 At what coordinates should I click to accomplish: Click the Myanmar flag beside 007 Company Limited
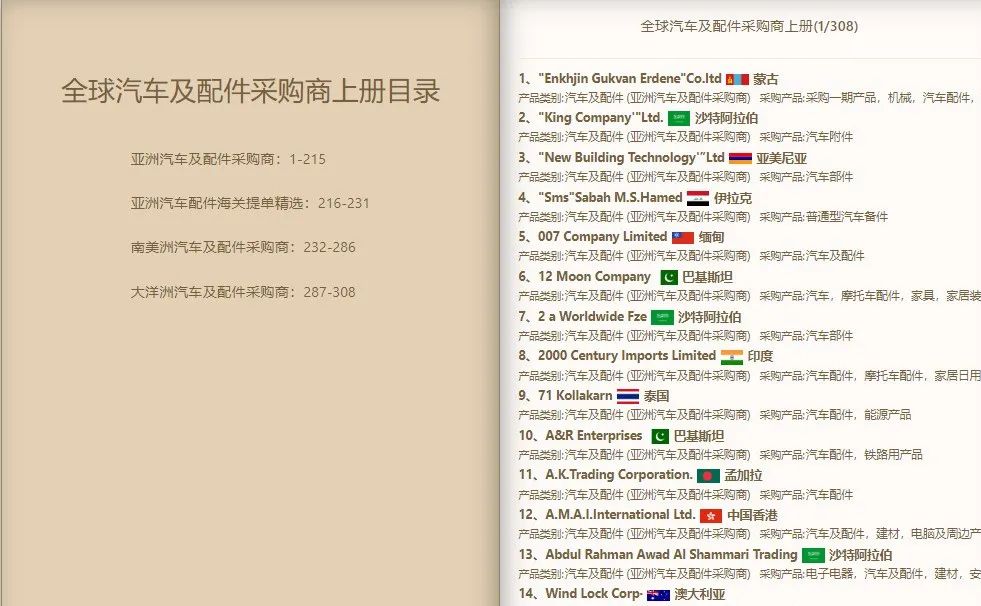[683, 238]
